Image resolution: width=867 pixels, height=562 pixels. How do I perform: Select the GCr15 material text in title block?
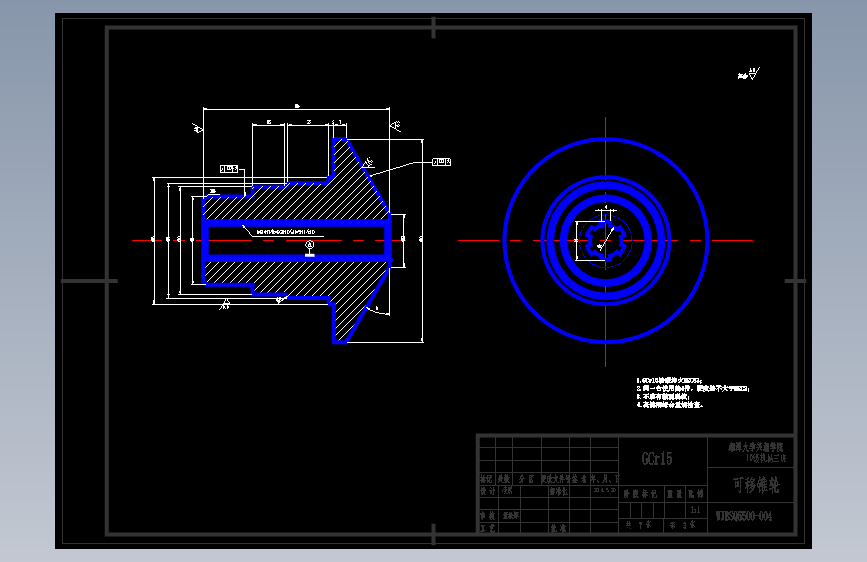tap(657, 459)
